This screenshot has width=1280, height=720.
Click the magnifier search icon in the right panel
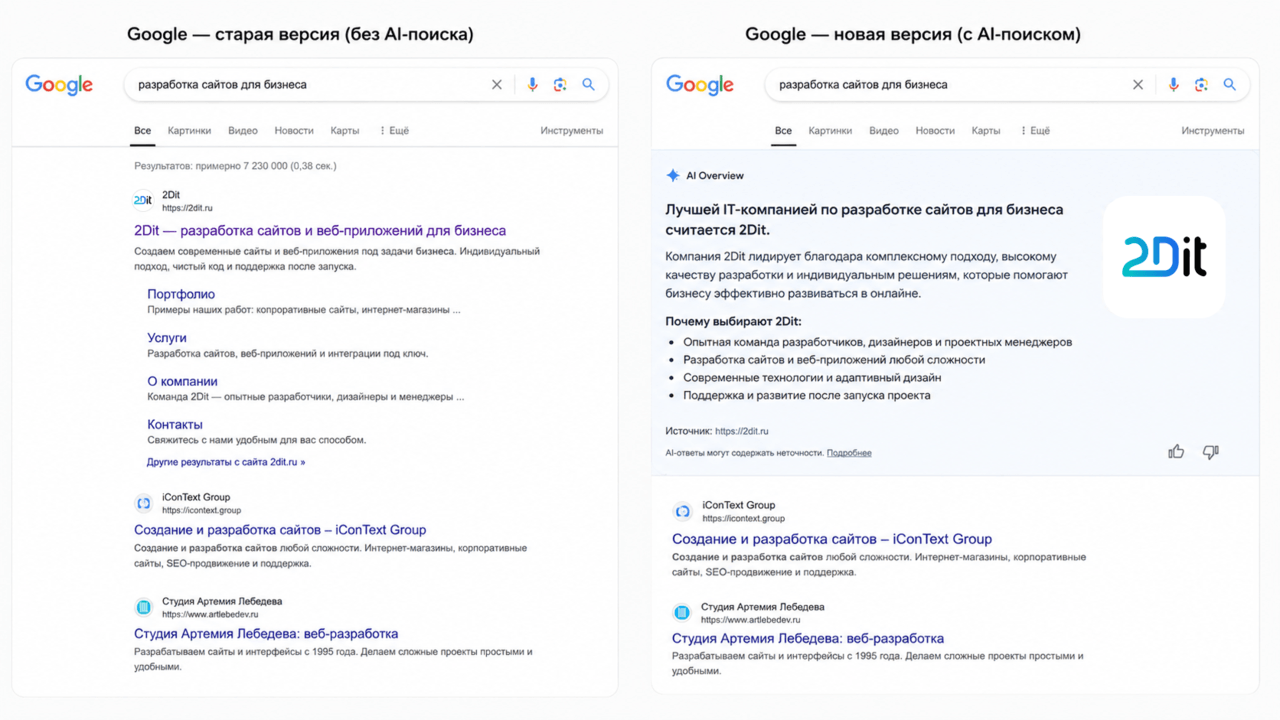(x=1230, y=85)
